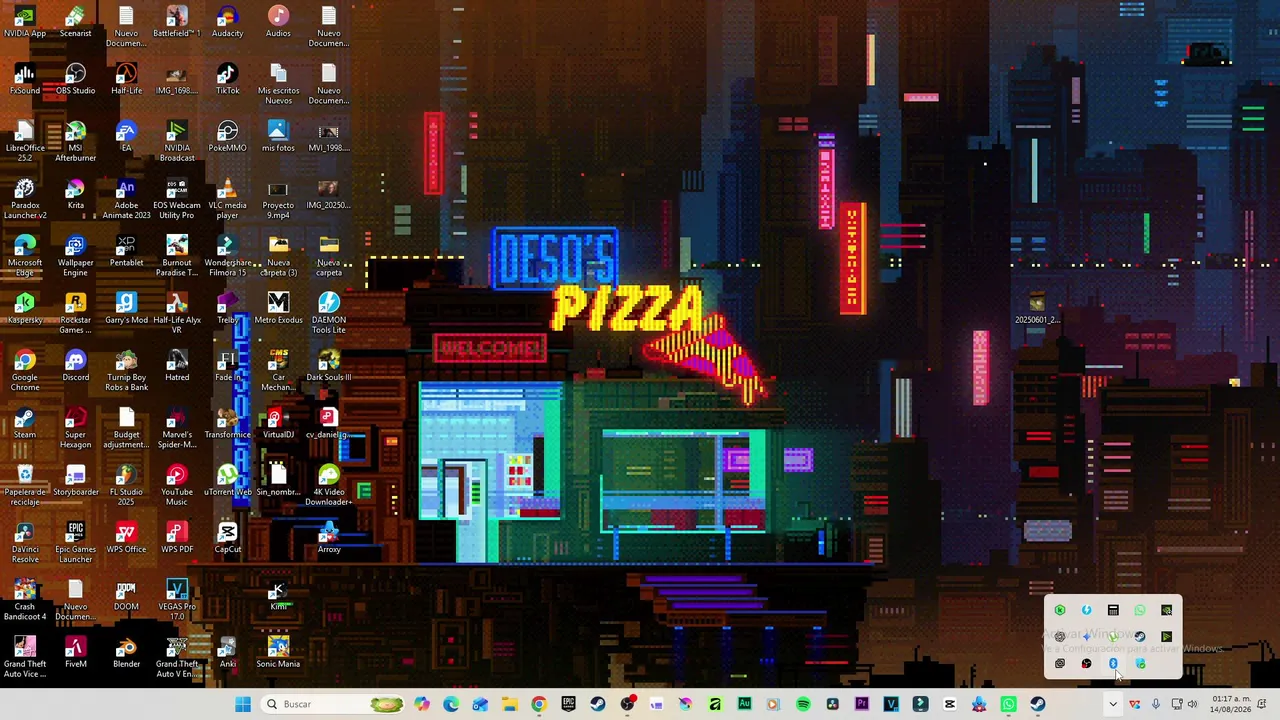The image size is (1280, 720).
Task: Open File Explorer from the taskbar
Action: pyautogui.click(x=509, y=704)
